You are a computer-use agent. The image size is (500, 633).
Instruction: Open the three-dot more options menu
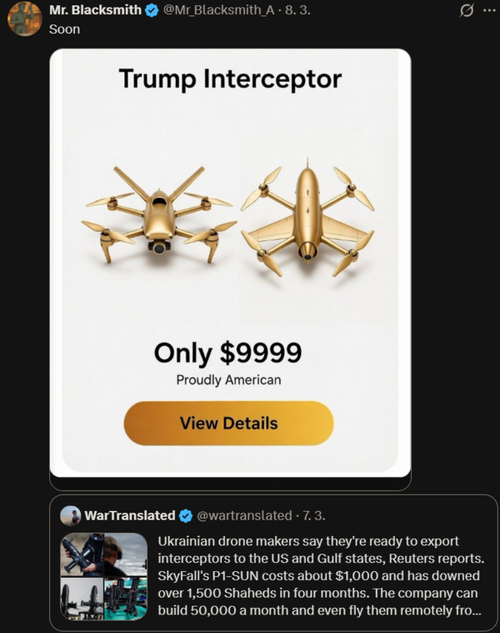pos(489,10)
